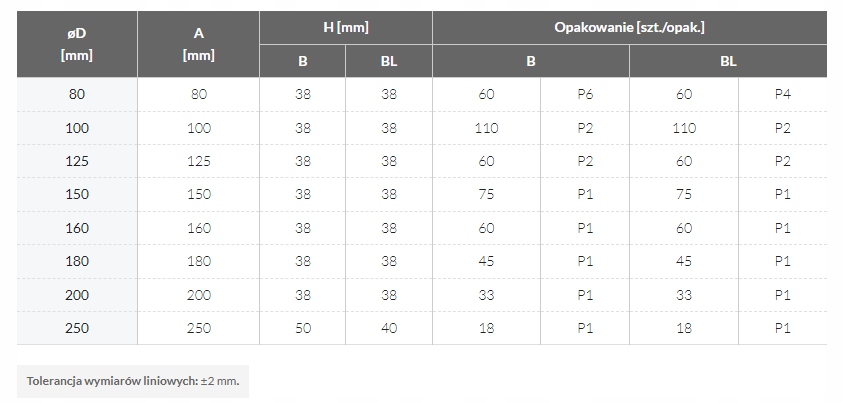Click the H value 50 in the 250 row
Image resolution: width=844 pixels, height=403 pixels.
coord(302,329)
